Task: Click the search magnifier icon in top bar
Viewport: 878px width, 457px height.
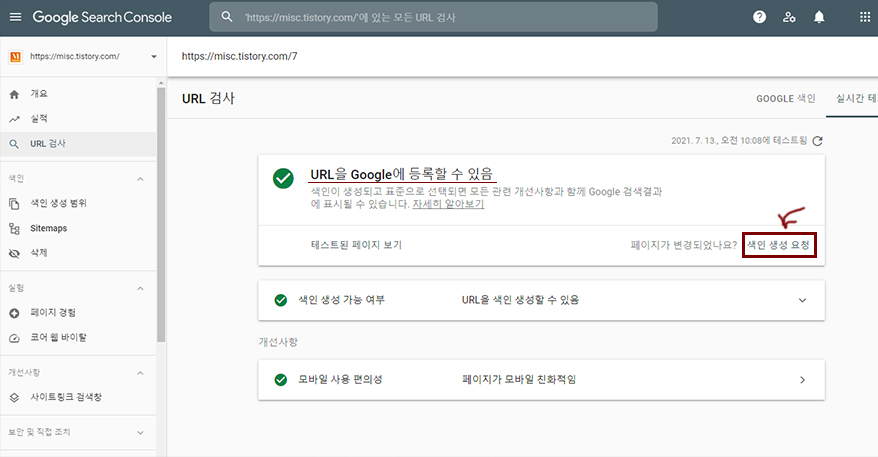Action: point(227,17)
